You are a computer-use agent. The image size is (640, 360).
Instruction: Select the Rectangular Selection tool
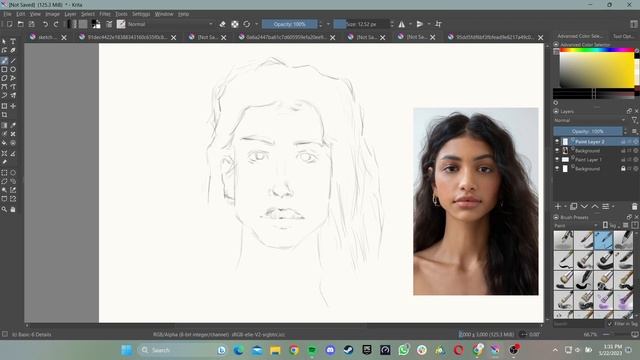coord(4,173)
